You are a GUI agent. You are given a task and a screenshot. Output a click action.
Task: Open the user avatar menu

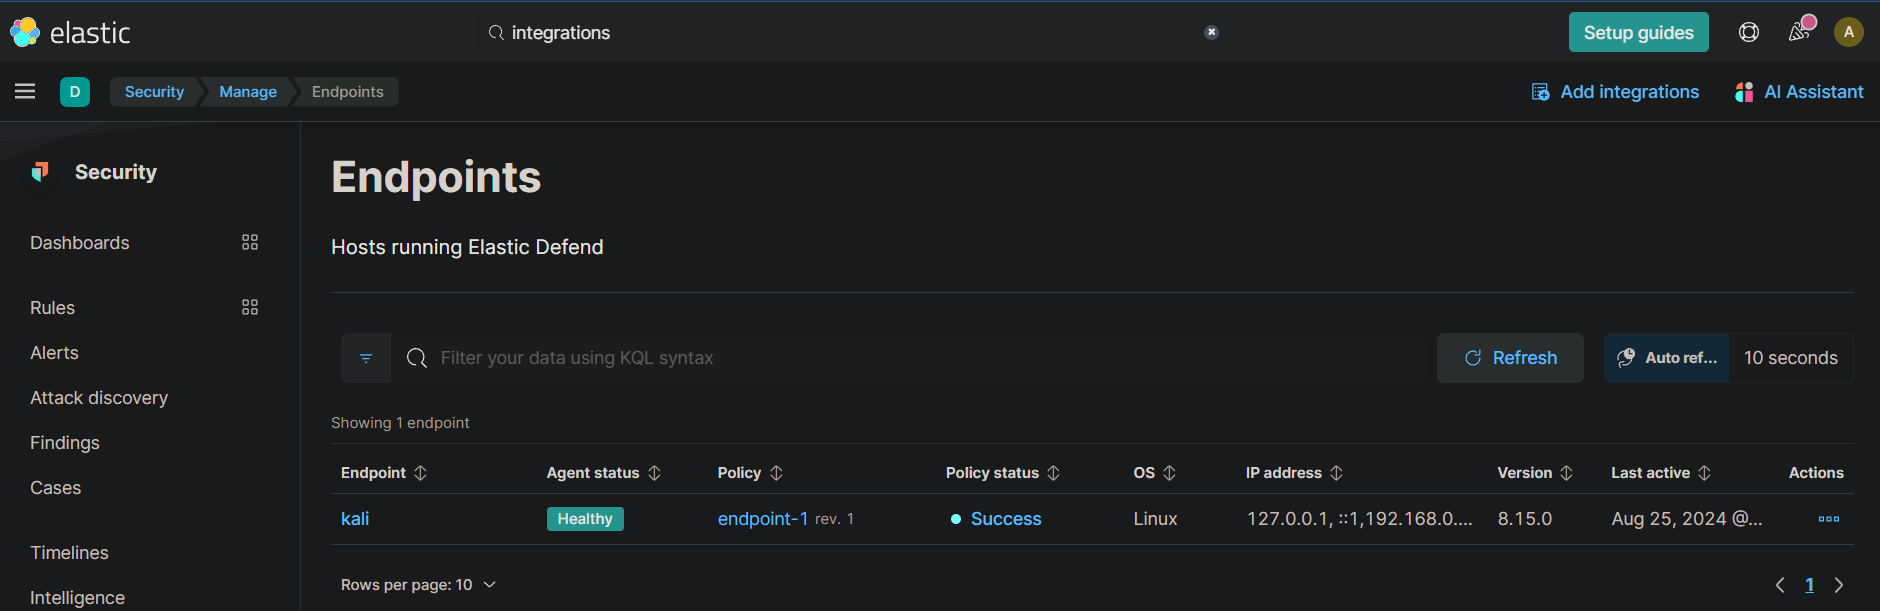1848,32
